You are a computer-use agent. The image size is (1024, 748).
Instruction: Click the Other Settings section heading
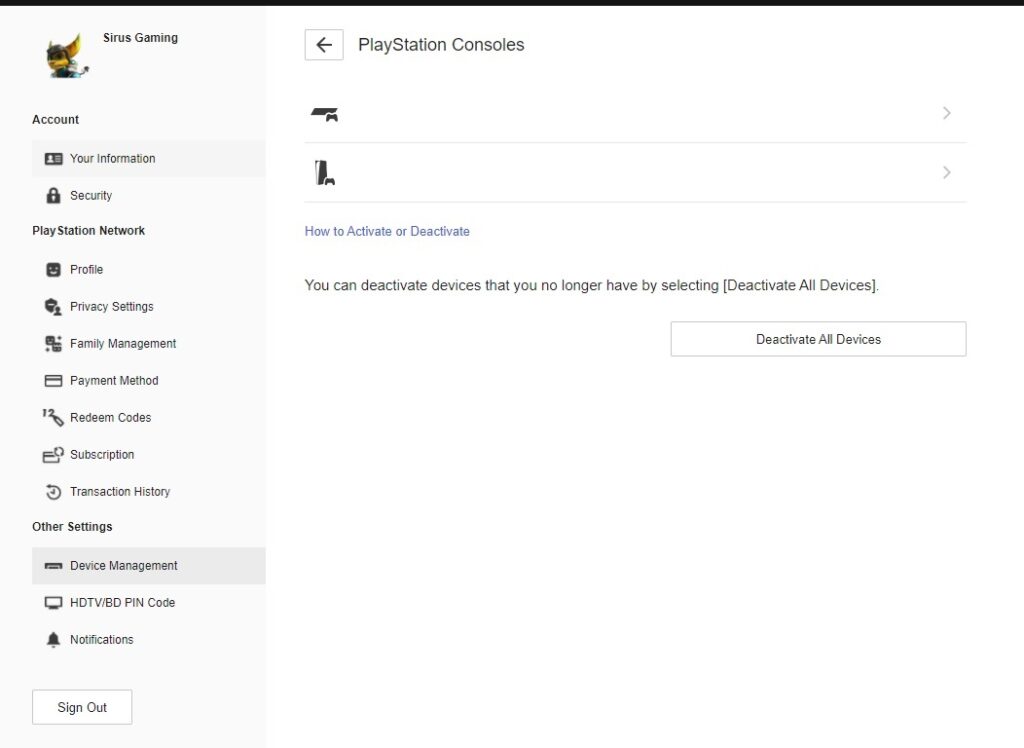click(x=72, y=527)
